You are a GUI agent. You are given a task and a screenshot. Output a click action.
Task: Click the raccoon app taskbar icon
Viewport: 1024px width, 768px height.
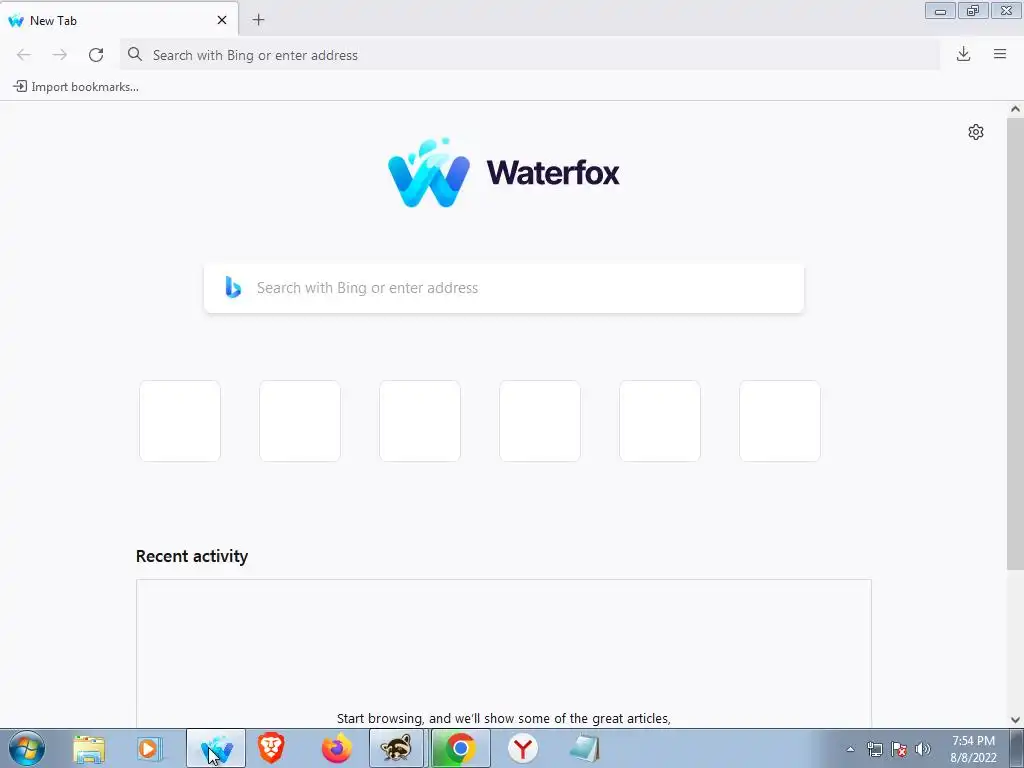[x=397, y=748]
